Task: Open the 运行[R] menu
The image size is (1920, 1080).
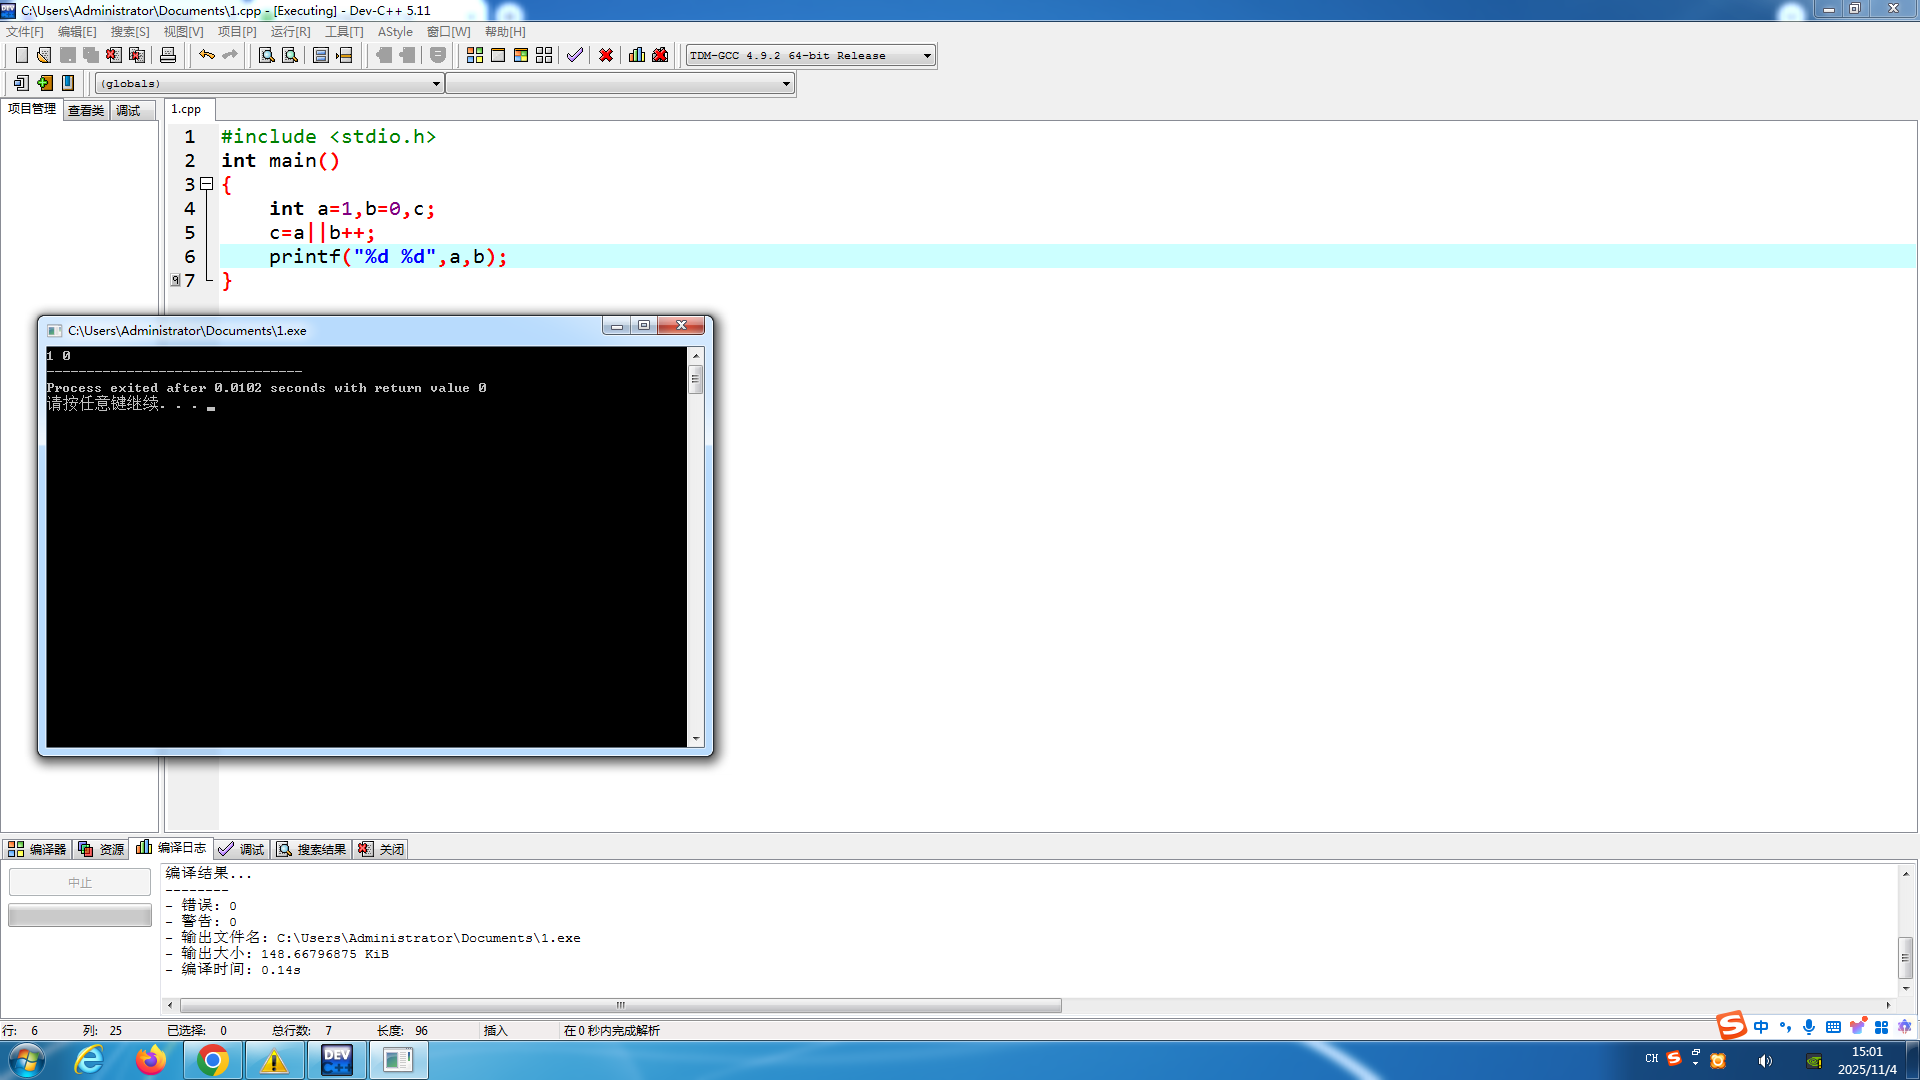Action: click(290, 32)
